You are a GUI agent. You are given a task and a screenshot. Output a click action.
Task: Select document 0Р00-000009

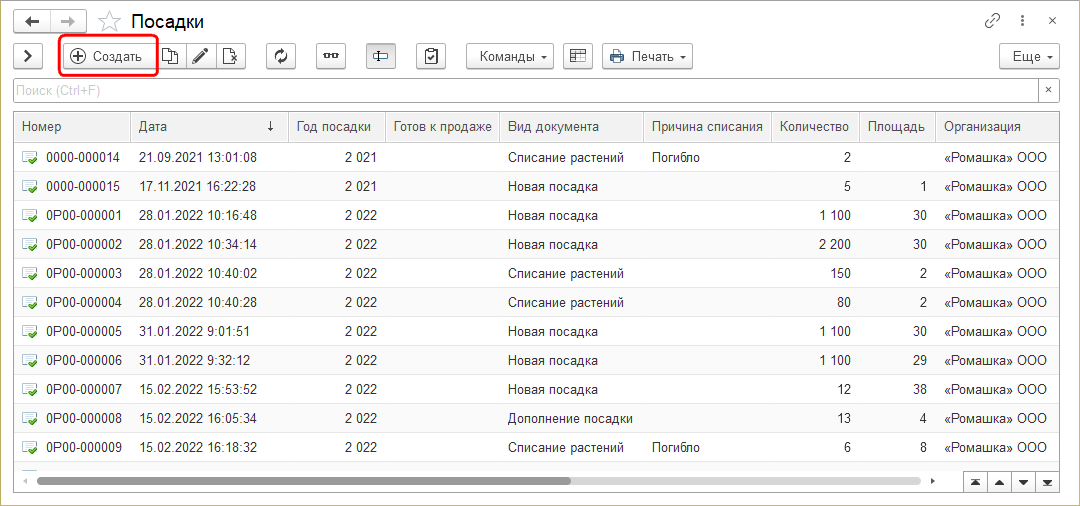[x=537, y=447]
